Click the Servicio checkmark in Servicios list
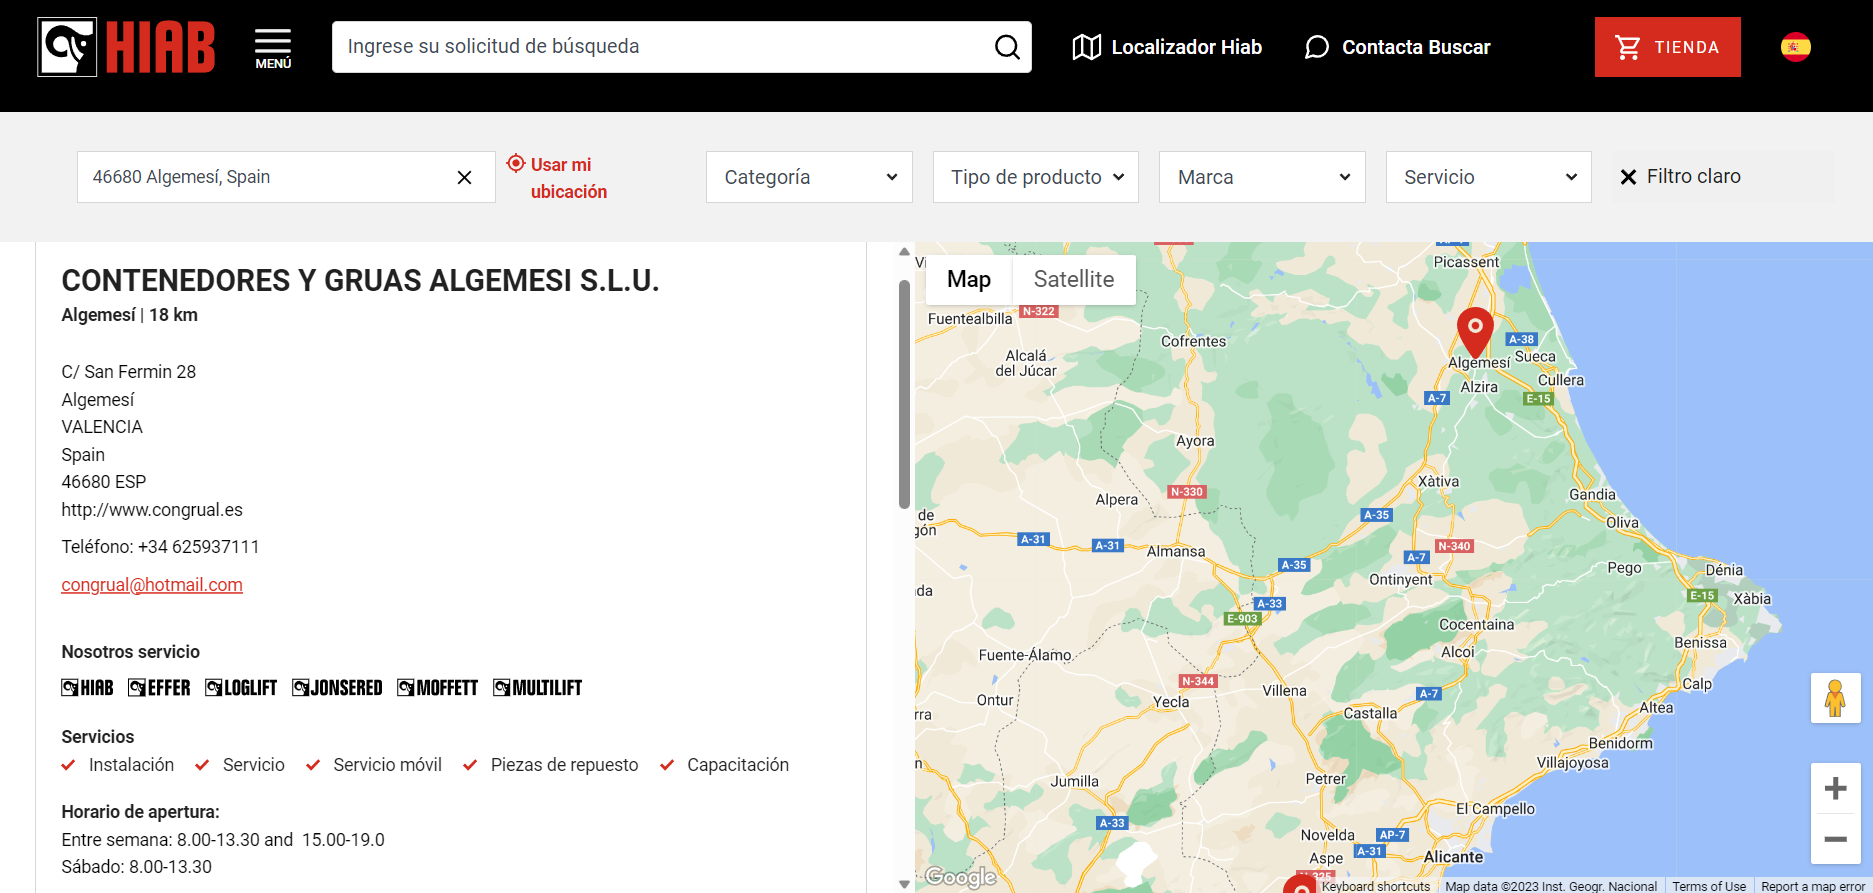Viewport: 1873px width, 893px height. pos(202,765)
